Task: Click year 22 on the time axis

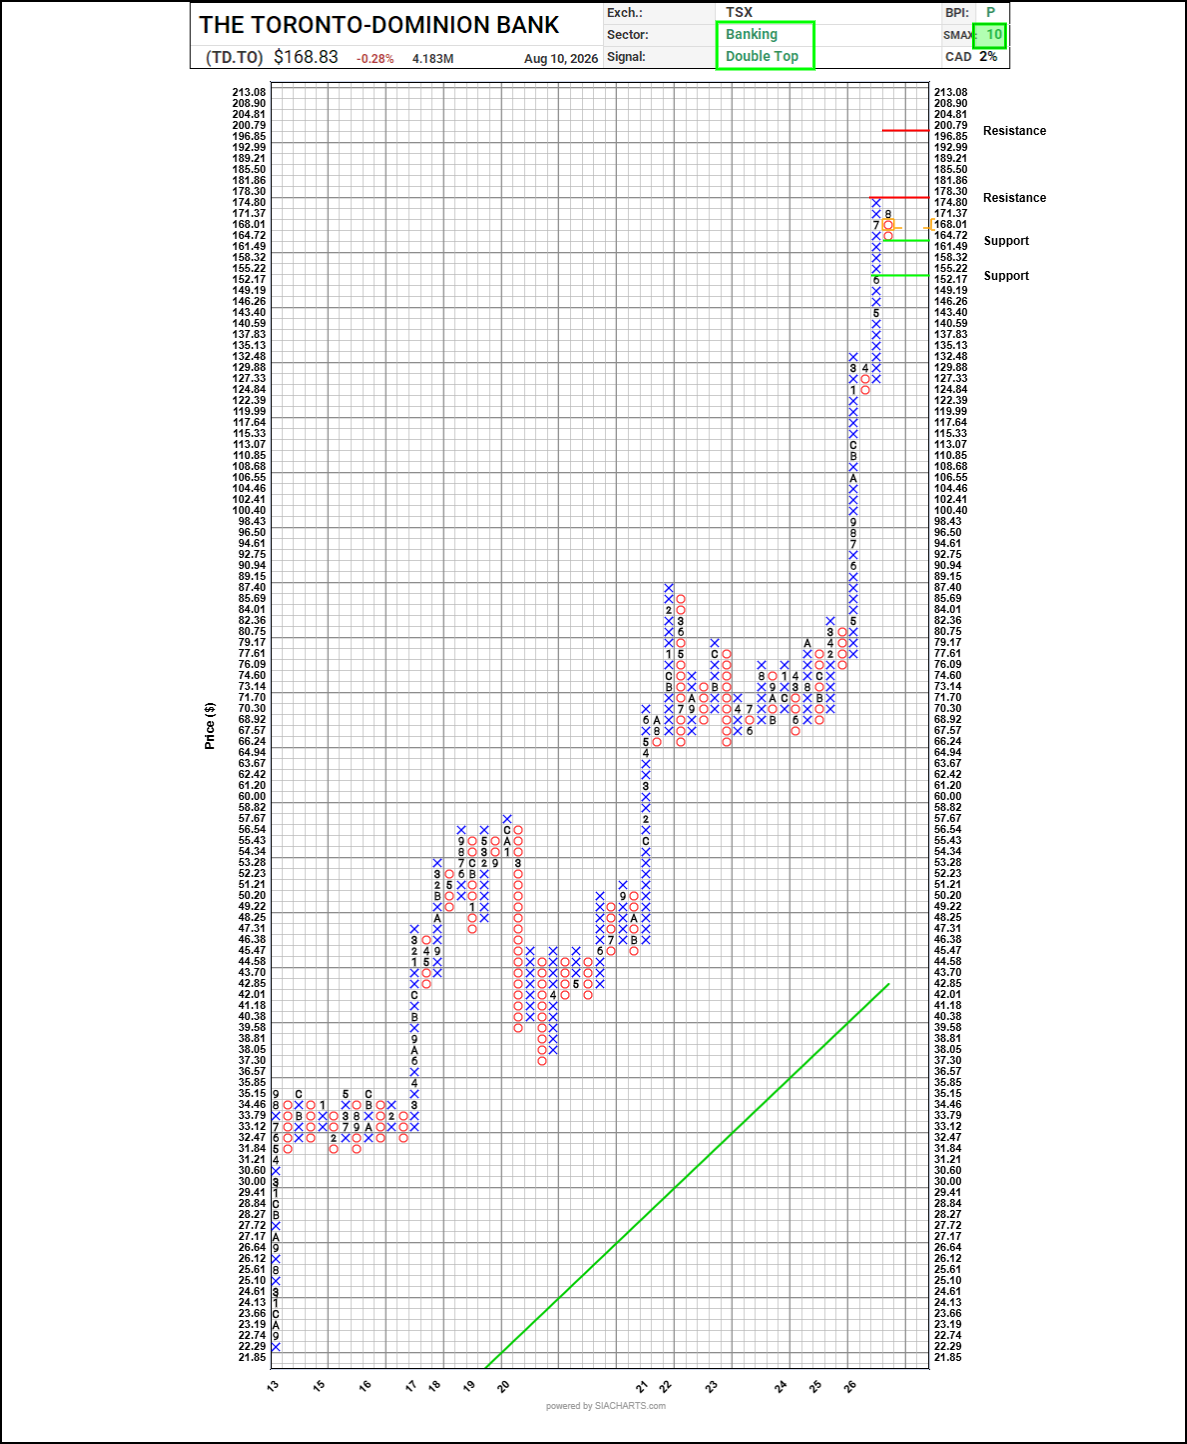Action: coord(665,1386)
